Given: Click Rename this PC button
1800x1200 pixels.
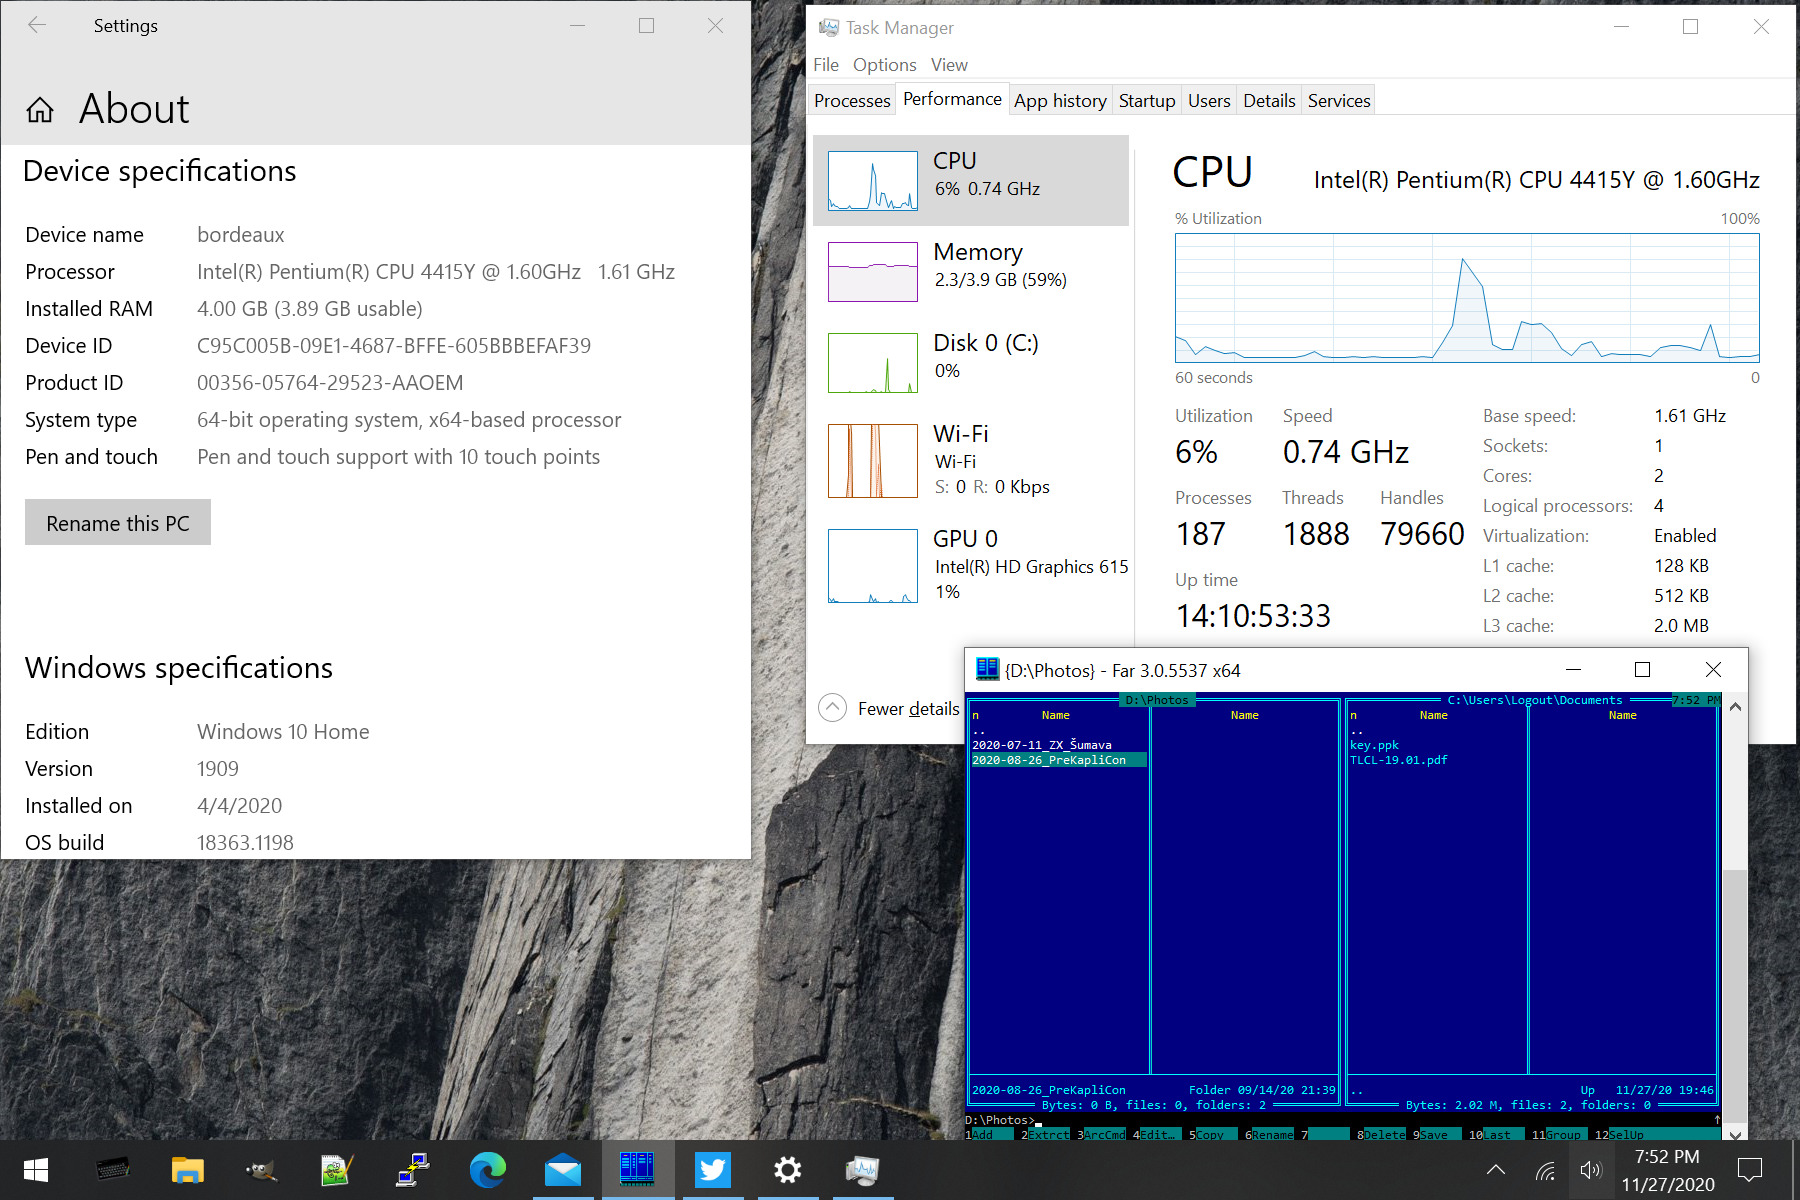Looking at the screenshot, I should point(118,523).
